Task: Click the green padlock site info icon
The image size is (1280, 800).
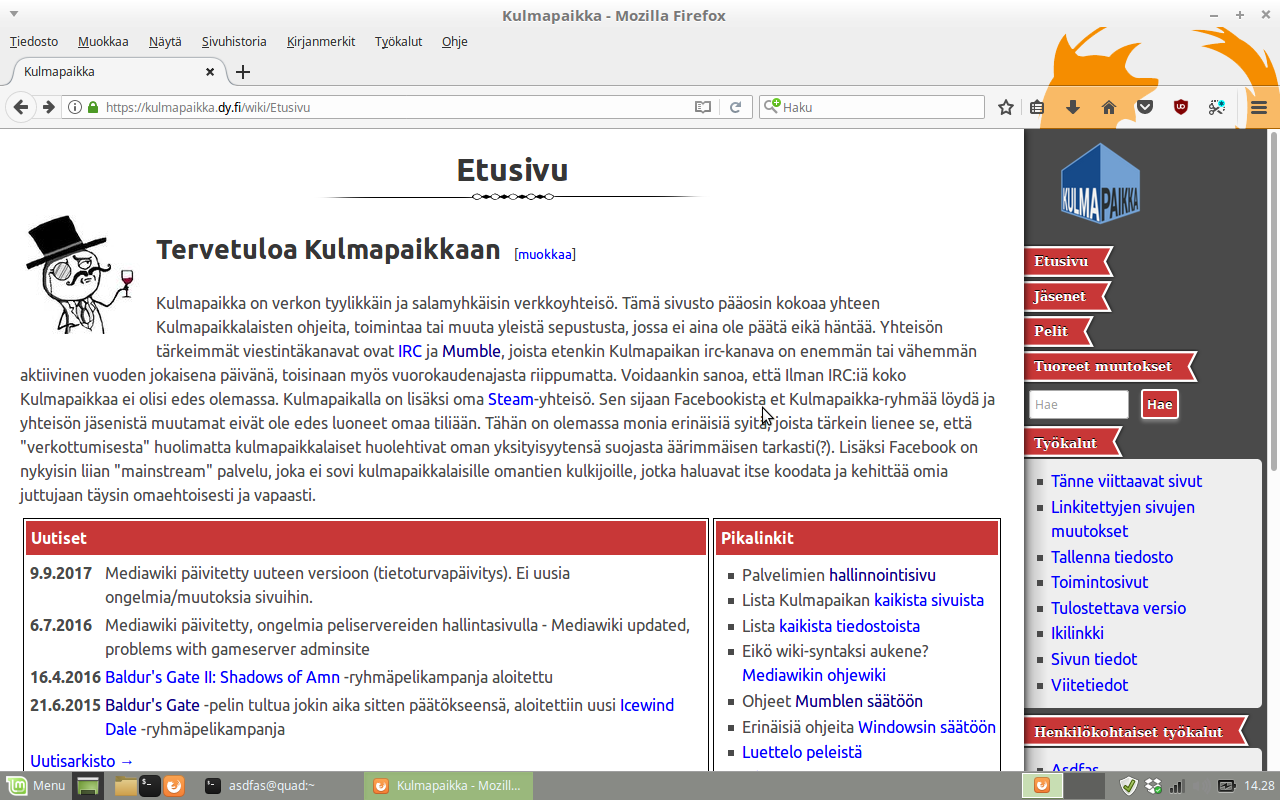Action: (x=93, y=107)
